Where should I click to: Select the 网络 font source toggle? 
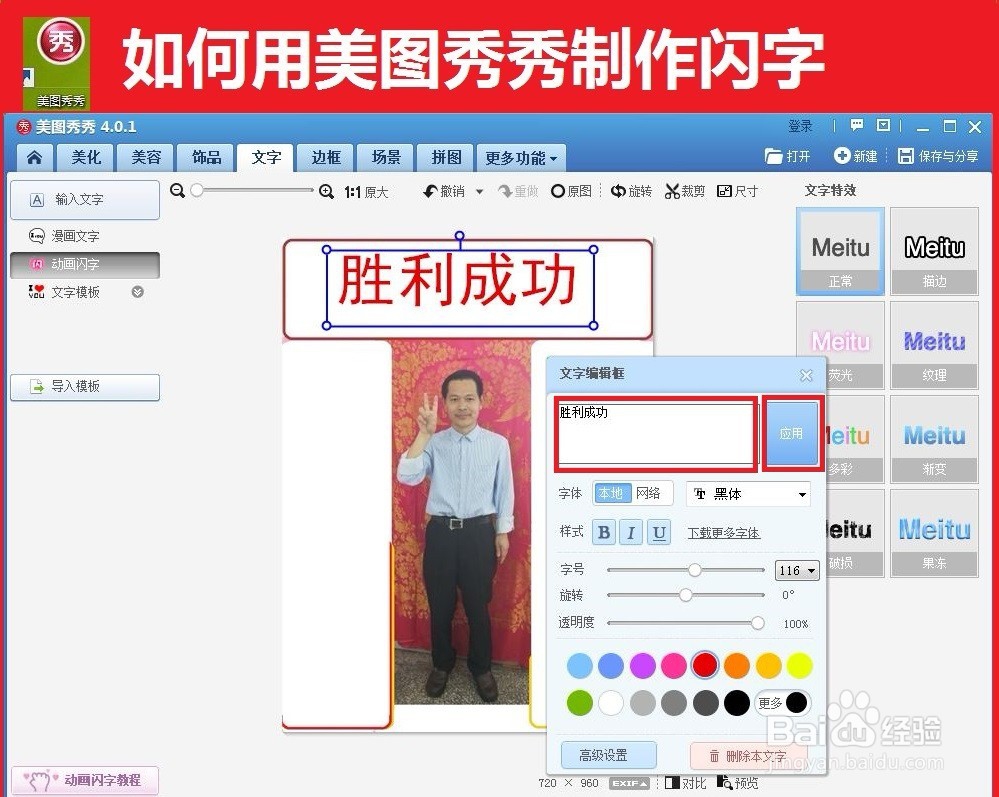click(x=649, y=493)
